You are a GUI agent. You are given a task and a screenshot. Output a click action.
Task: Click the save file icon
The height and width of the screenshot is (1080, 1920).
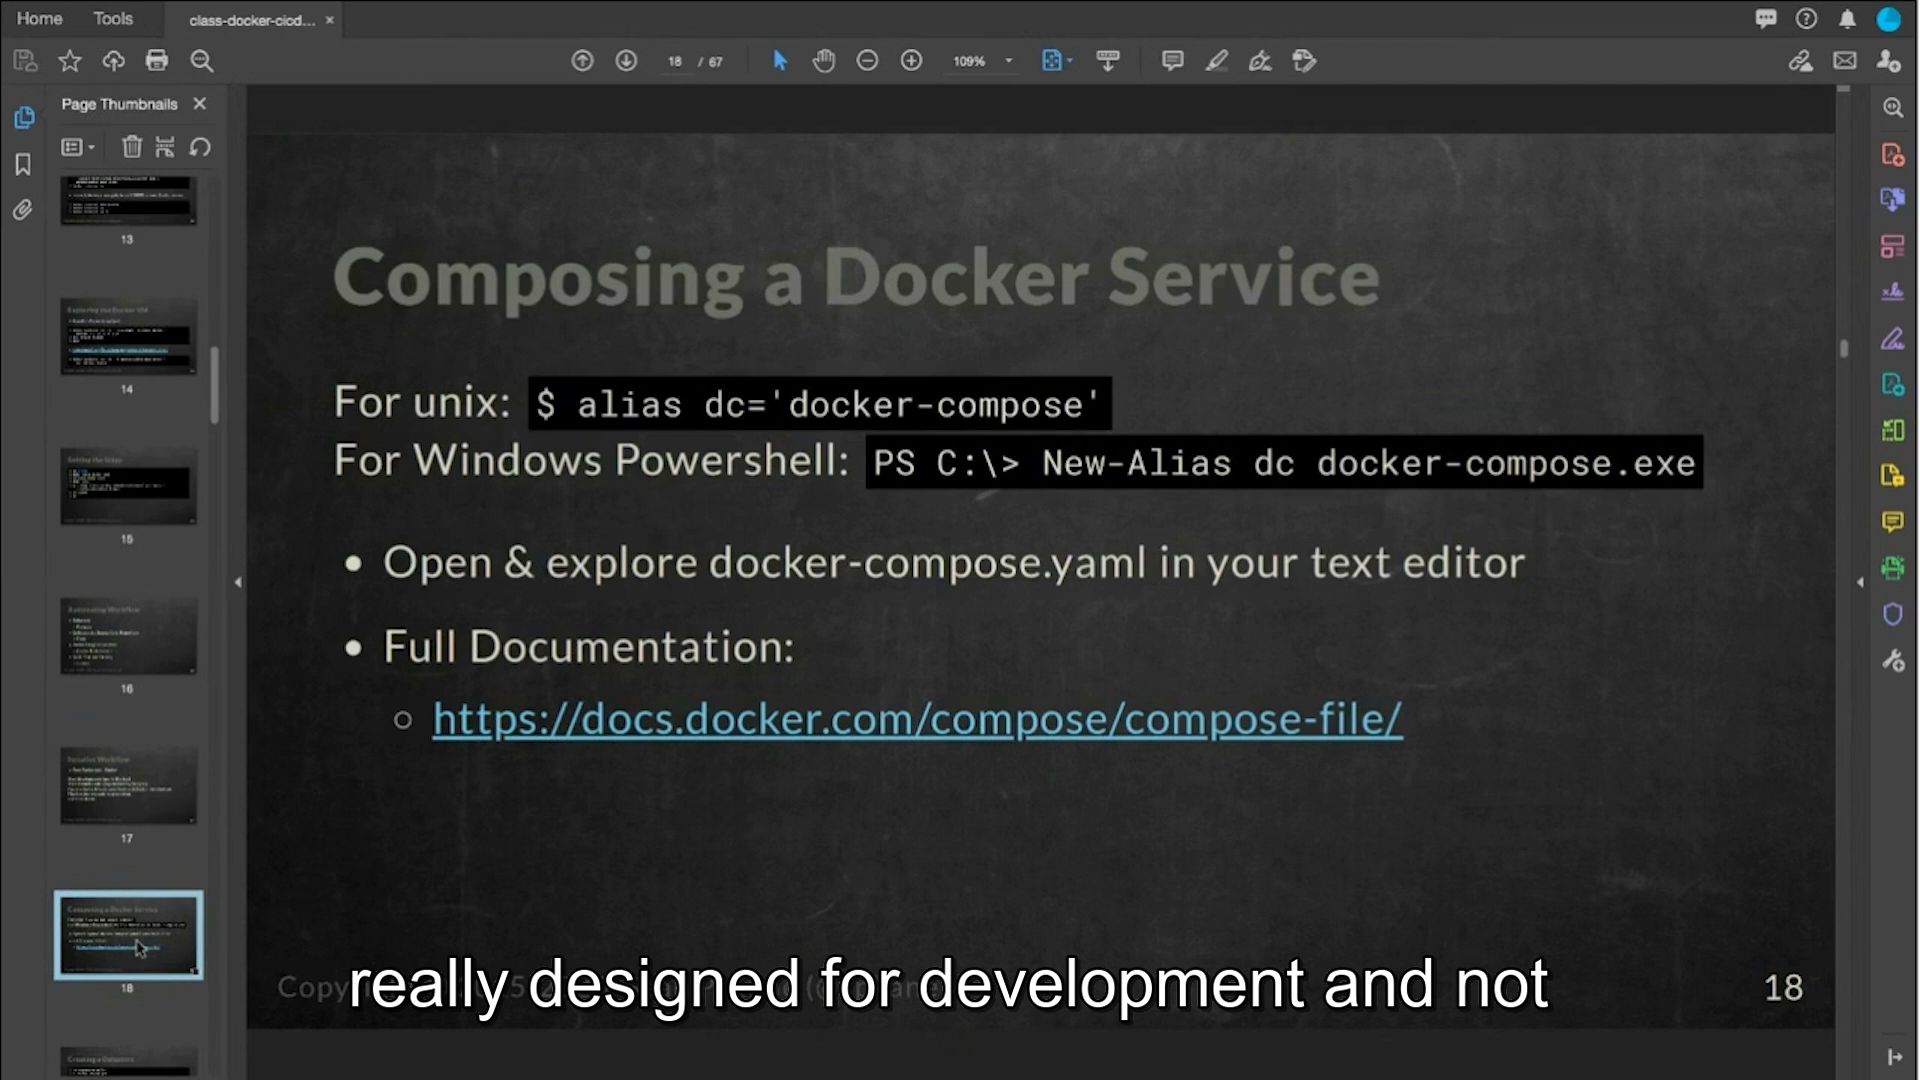(x=25, y=61)
